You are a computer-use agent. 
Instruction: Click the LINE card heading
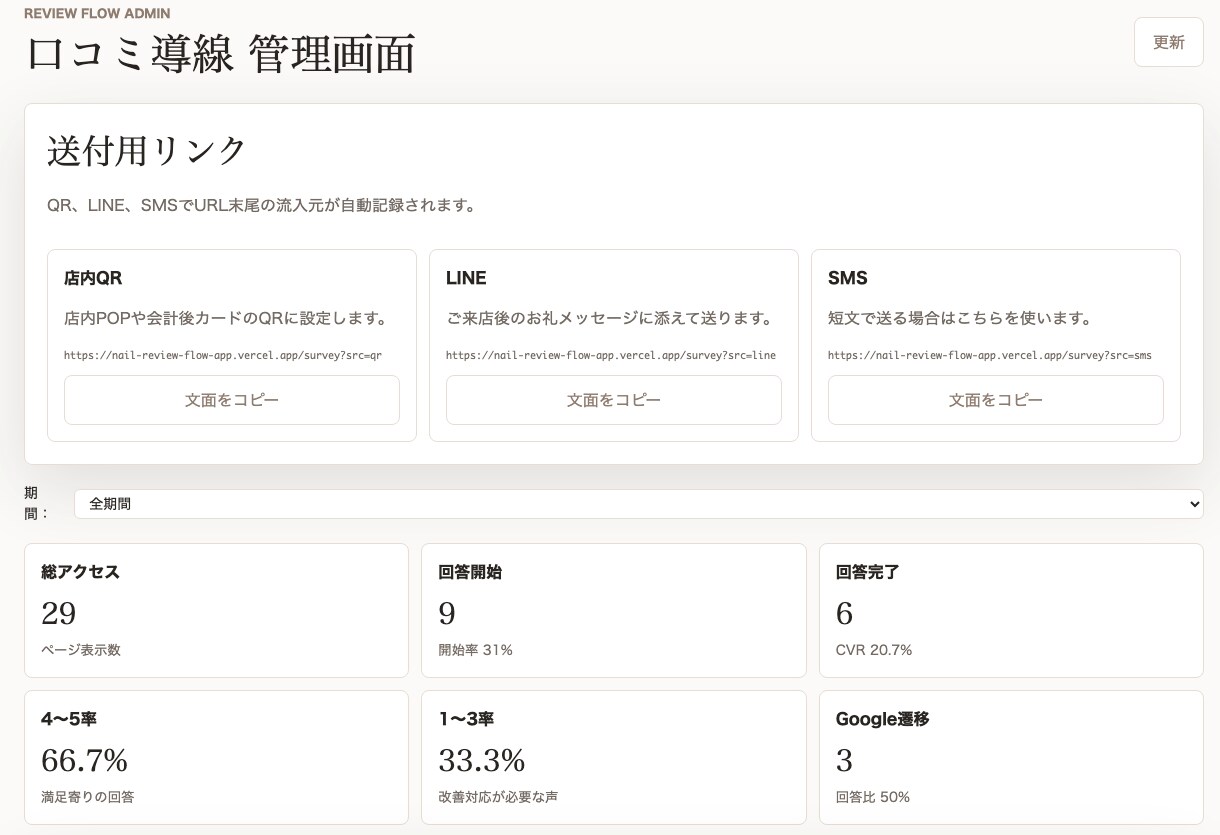point(466,278)
